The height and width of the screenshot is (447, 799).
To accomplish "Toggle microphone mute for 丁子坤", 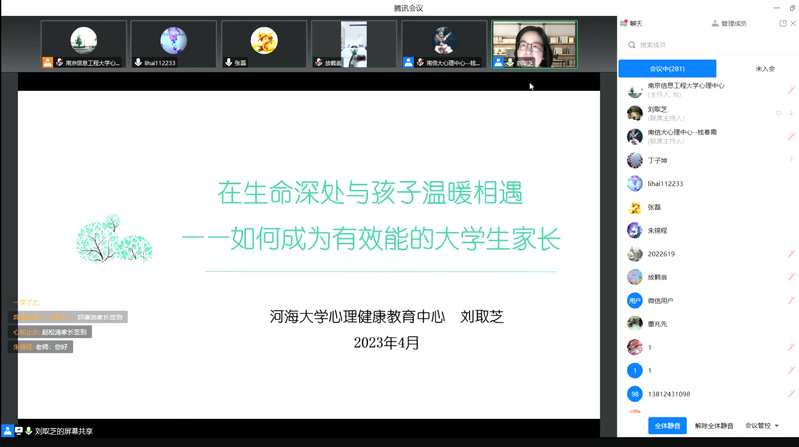I will tap(790, 160).
